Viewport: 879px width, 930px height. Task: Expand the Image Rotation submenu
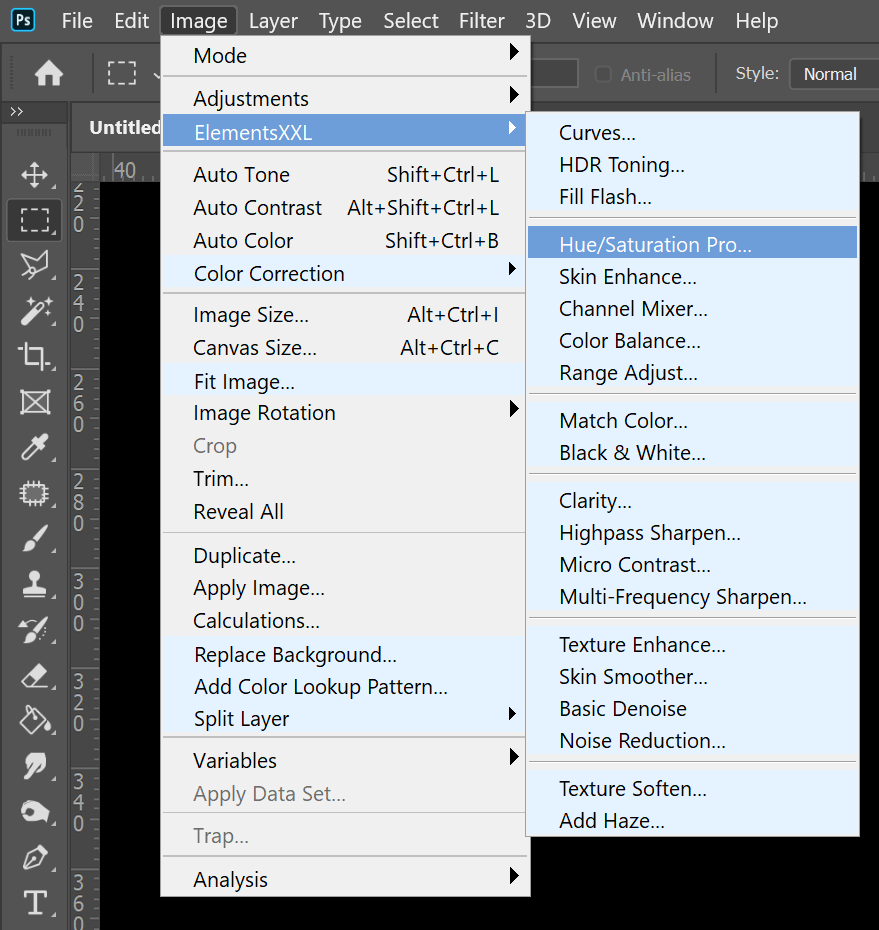[345, 413]
